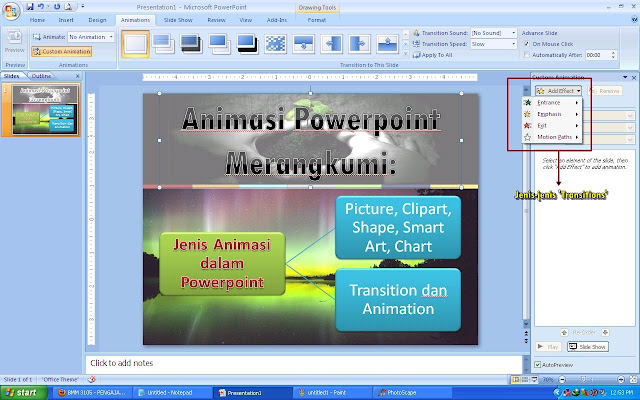Choose the Cut transition

pos(220,44)
